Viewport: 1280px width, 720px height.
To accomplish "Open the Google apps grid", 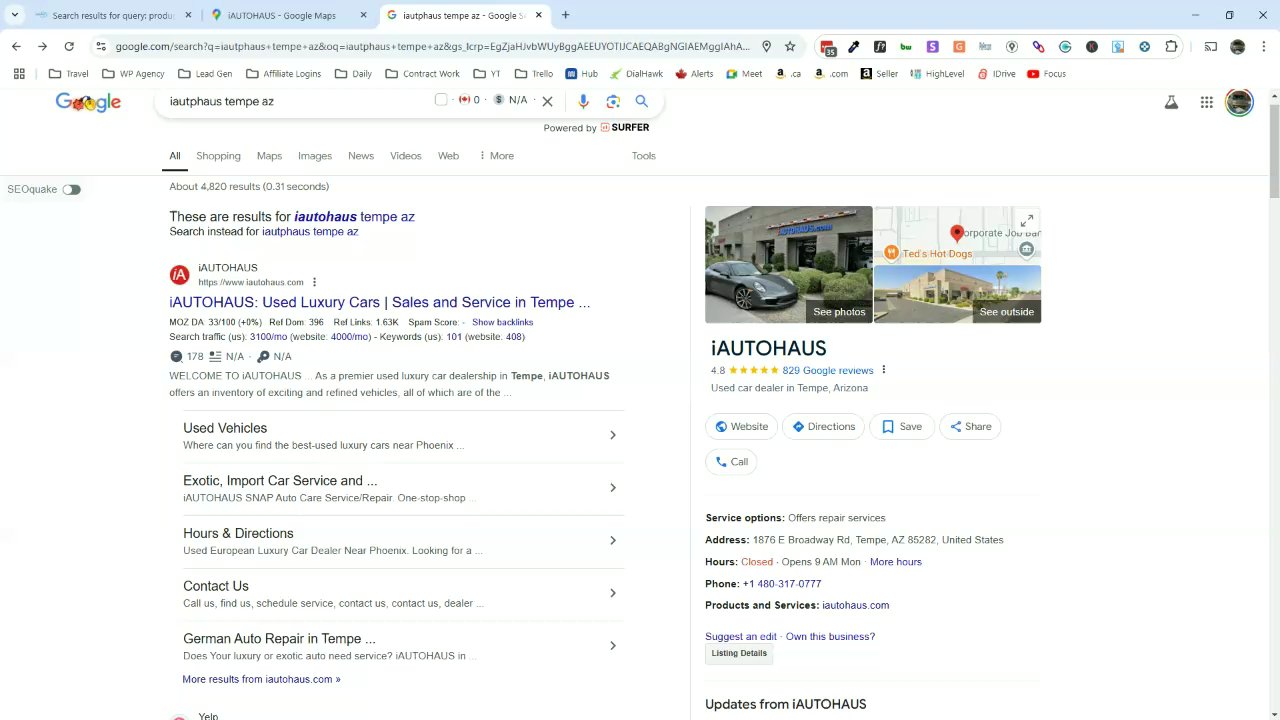I will [x=1207, y=102].
